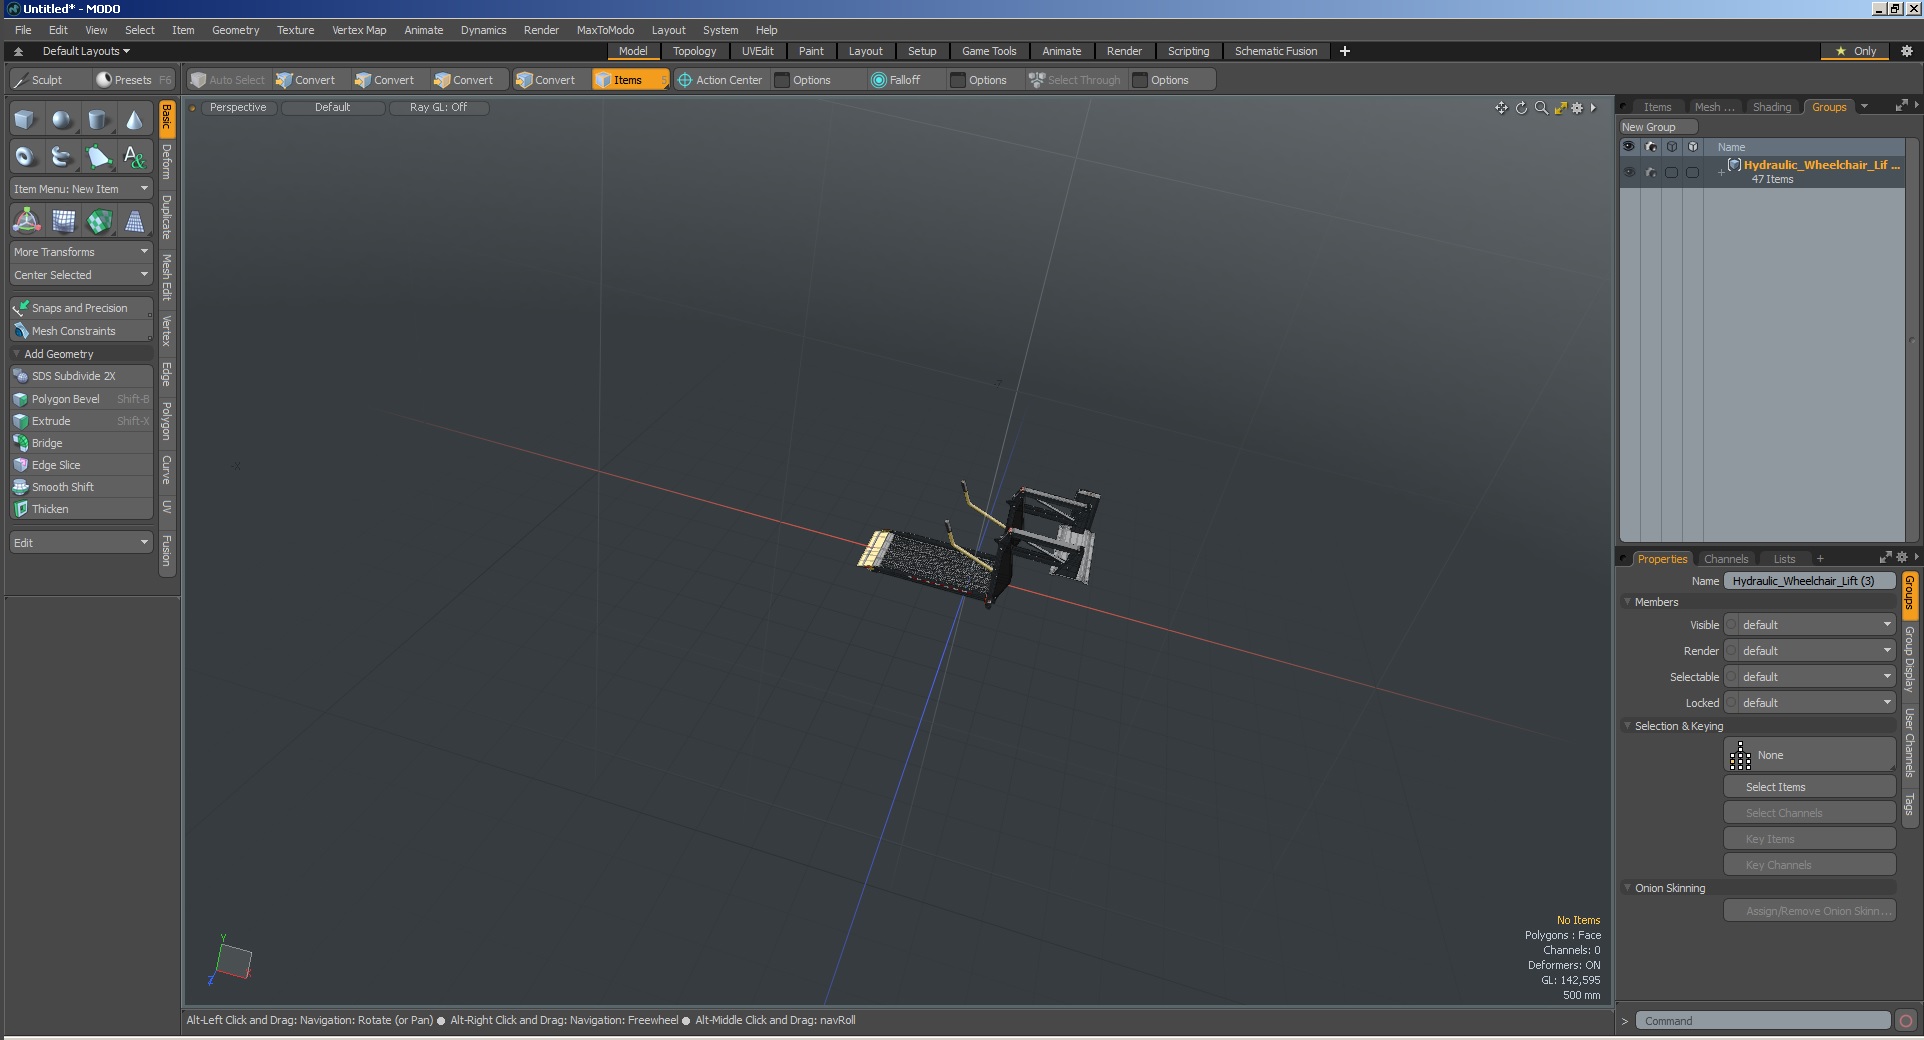The image size is (1924, 1040).
Task: Click the viewport rotate icon
Action: (1521, 108)
